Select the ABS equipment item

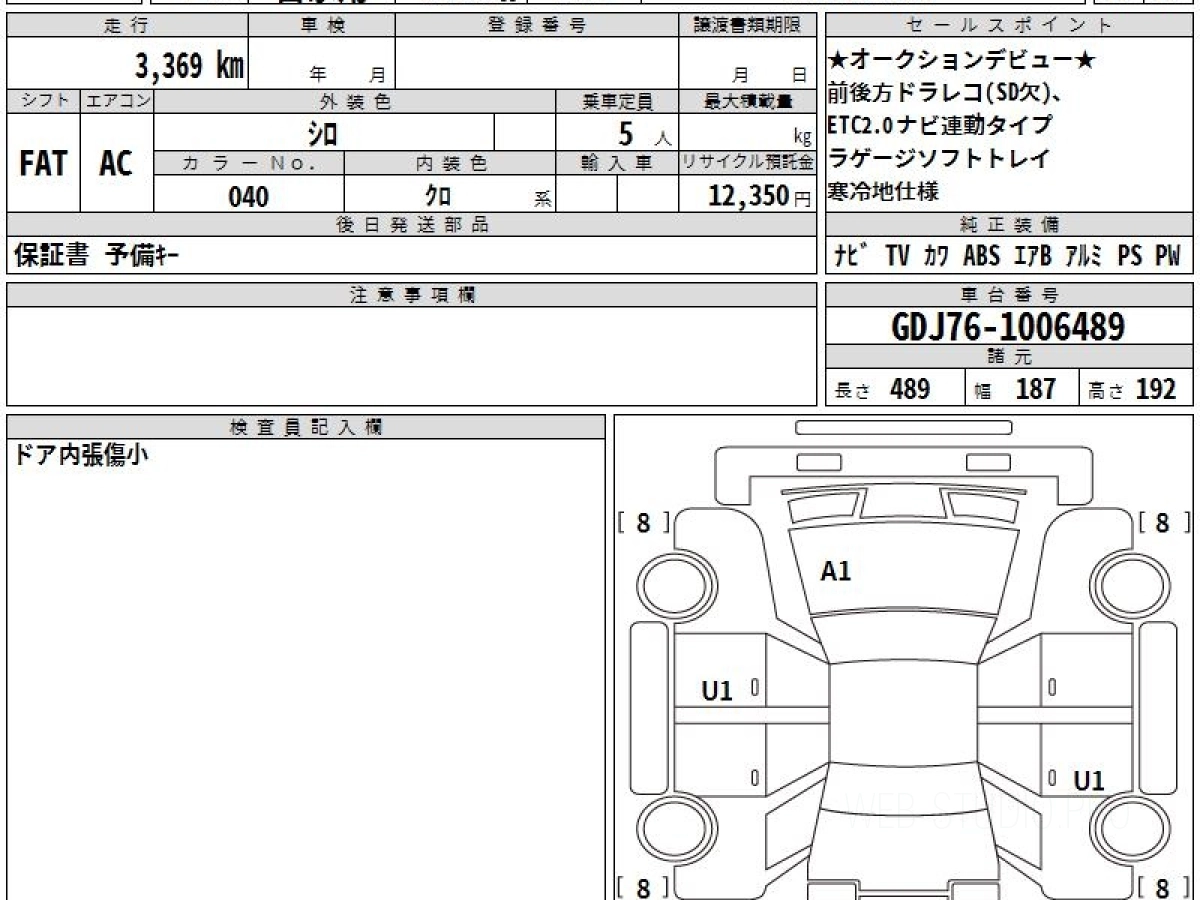[981, 256]
